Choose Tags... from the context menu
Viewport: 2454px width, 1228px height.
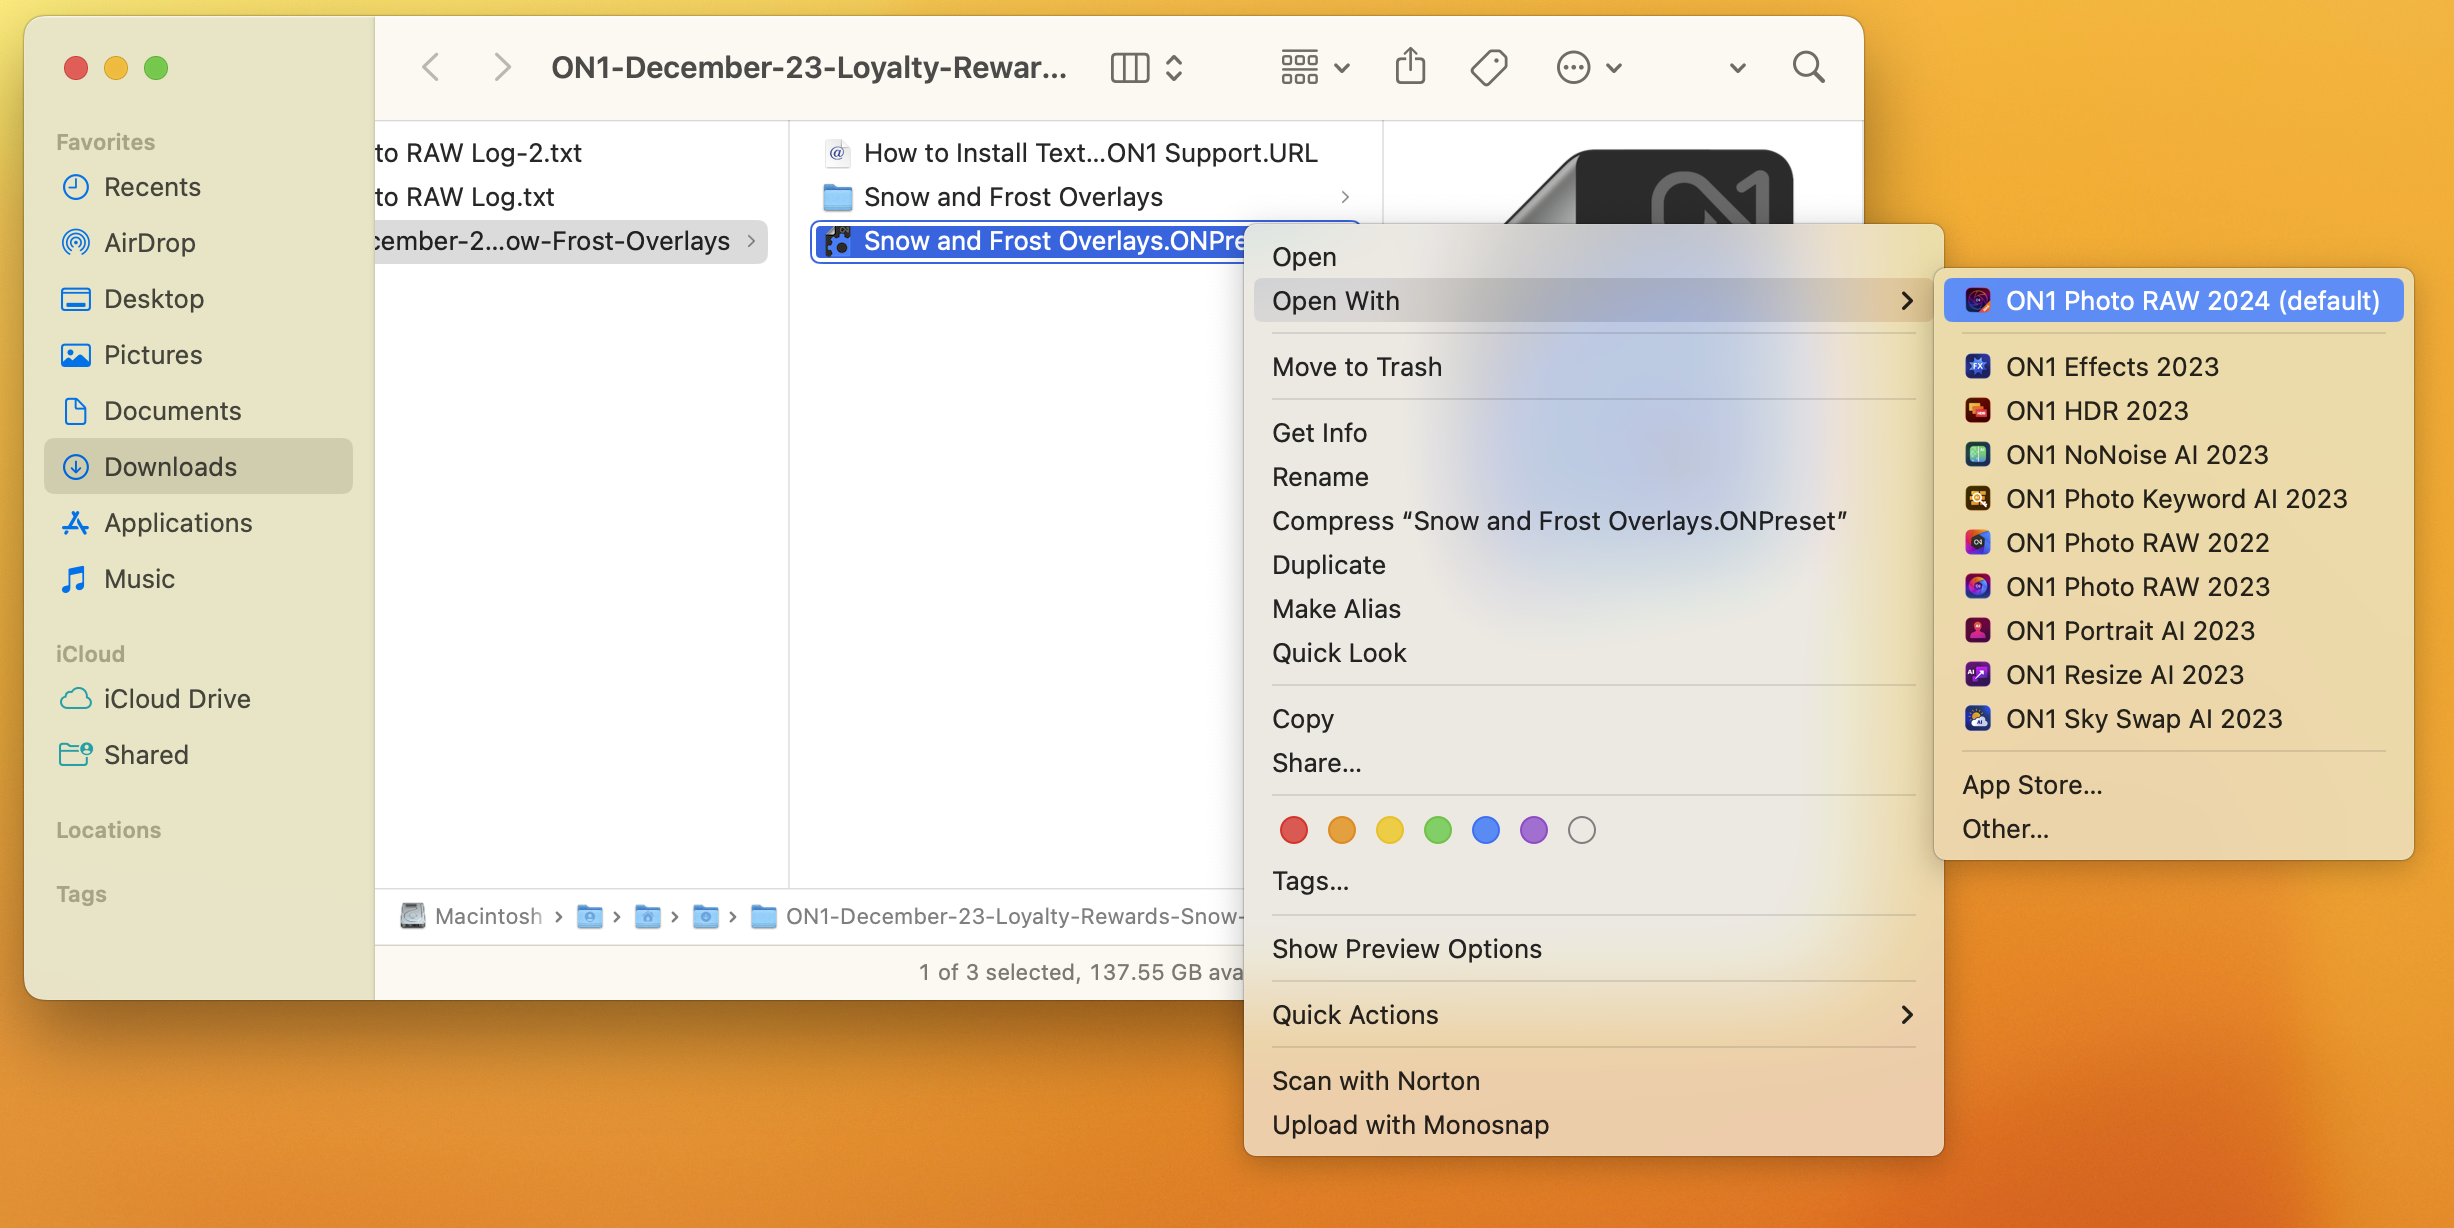pyautogui.click(x=1593, y=881)
